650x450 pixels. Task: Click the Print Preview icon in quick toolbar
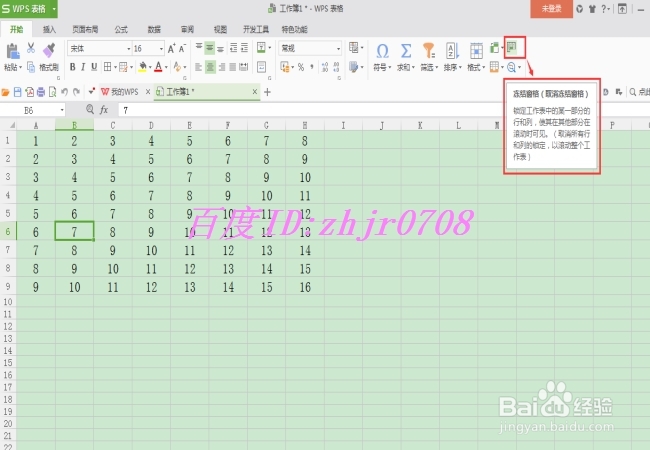pos(52,92)
